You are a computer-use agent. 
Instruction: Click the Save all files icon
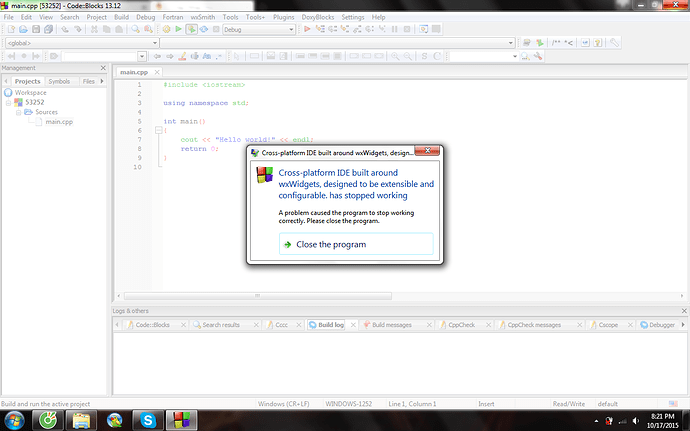click(48, 29)
